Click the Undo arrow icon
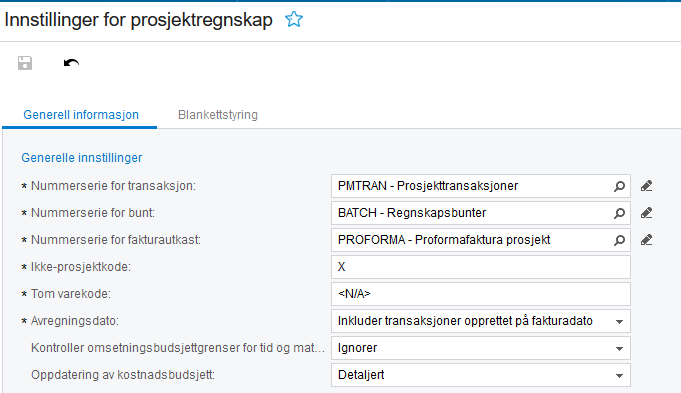681x393 pixels. (x=71, y=63)
